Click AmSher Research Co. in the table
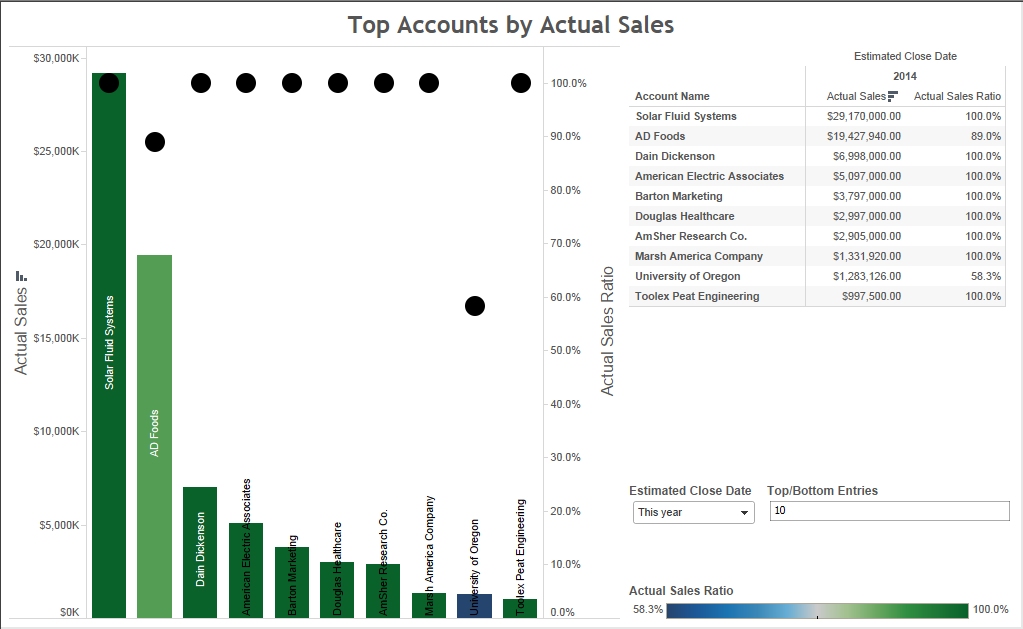Viewport: 1023px width, 629px height. pos(691,236)
